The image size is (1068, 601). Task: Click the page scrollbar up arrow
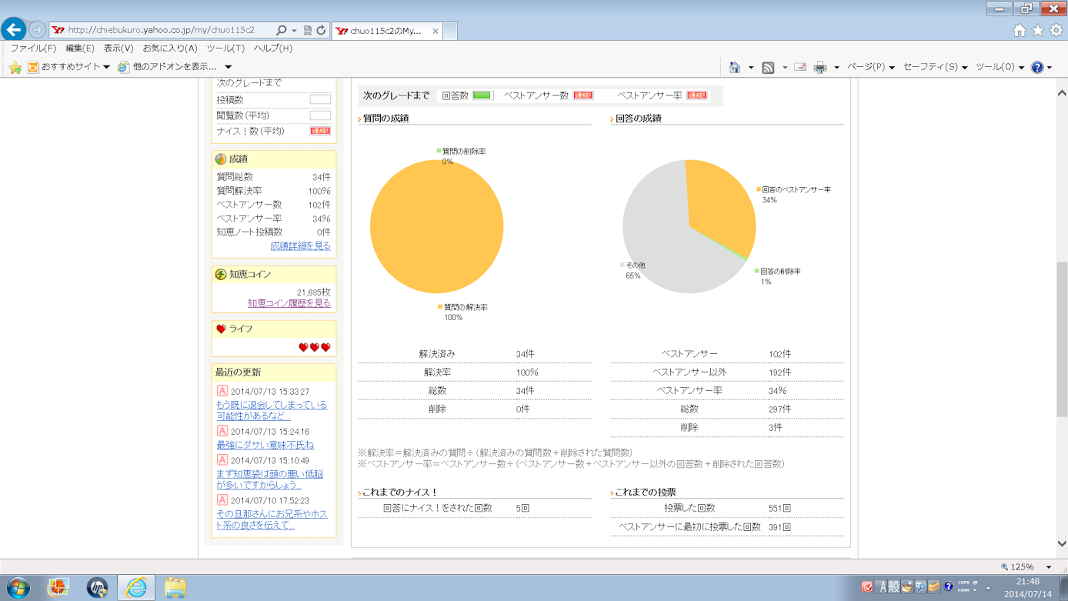click(1062, 92)
